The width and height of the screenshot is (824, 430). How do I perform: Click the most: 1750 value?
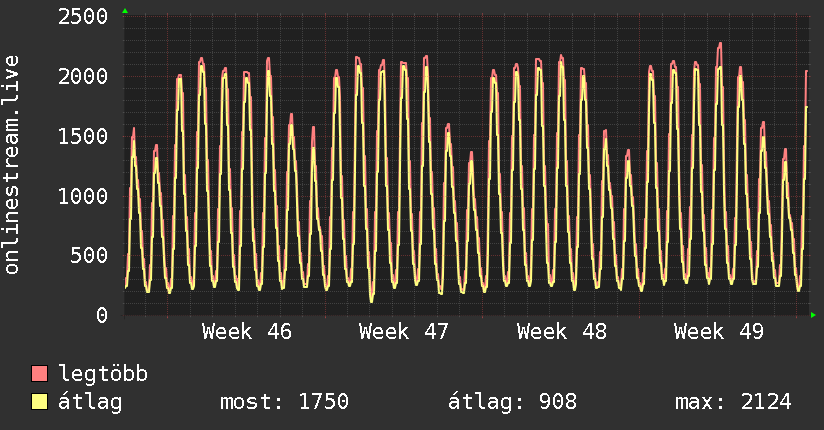pyautogui.click(x=284, y=402)
